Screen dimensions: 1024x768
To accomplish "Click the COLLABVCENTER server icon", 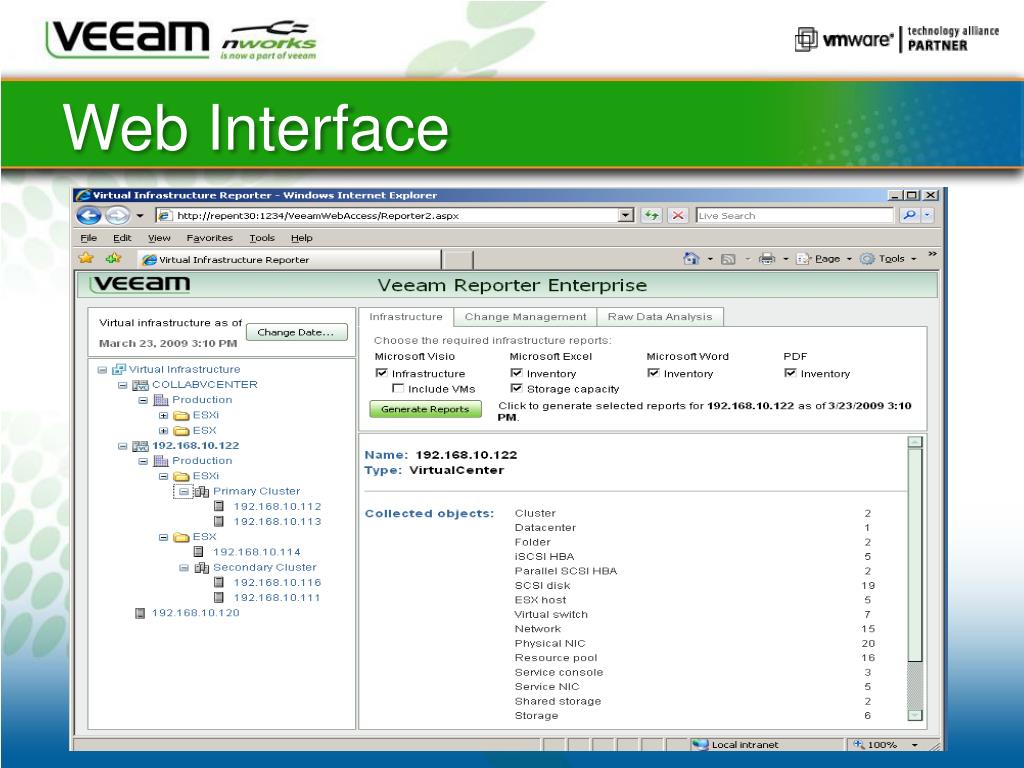I will click(140, 385).
